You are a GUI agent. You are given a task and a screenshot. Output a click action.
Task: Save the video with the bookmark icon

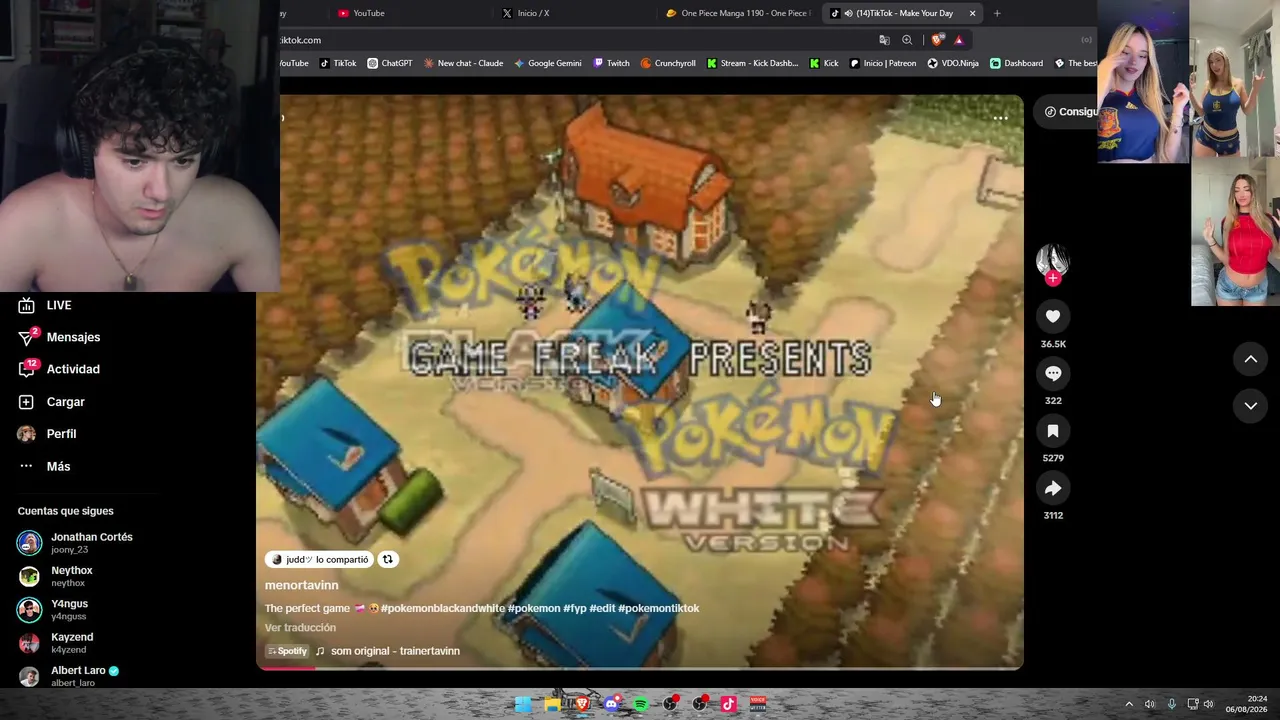(1053, 431)
